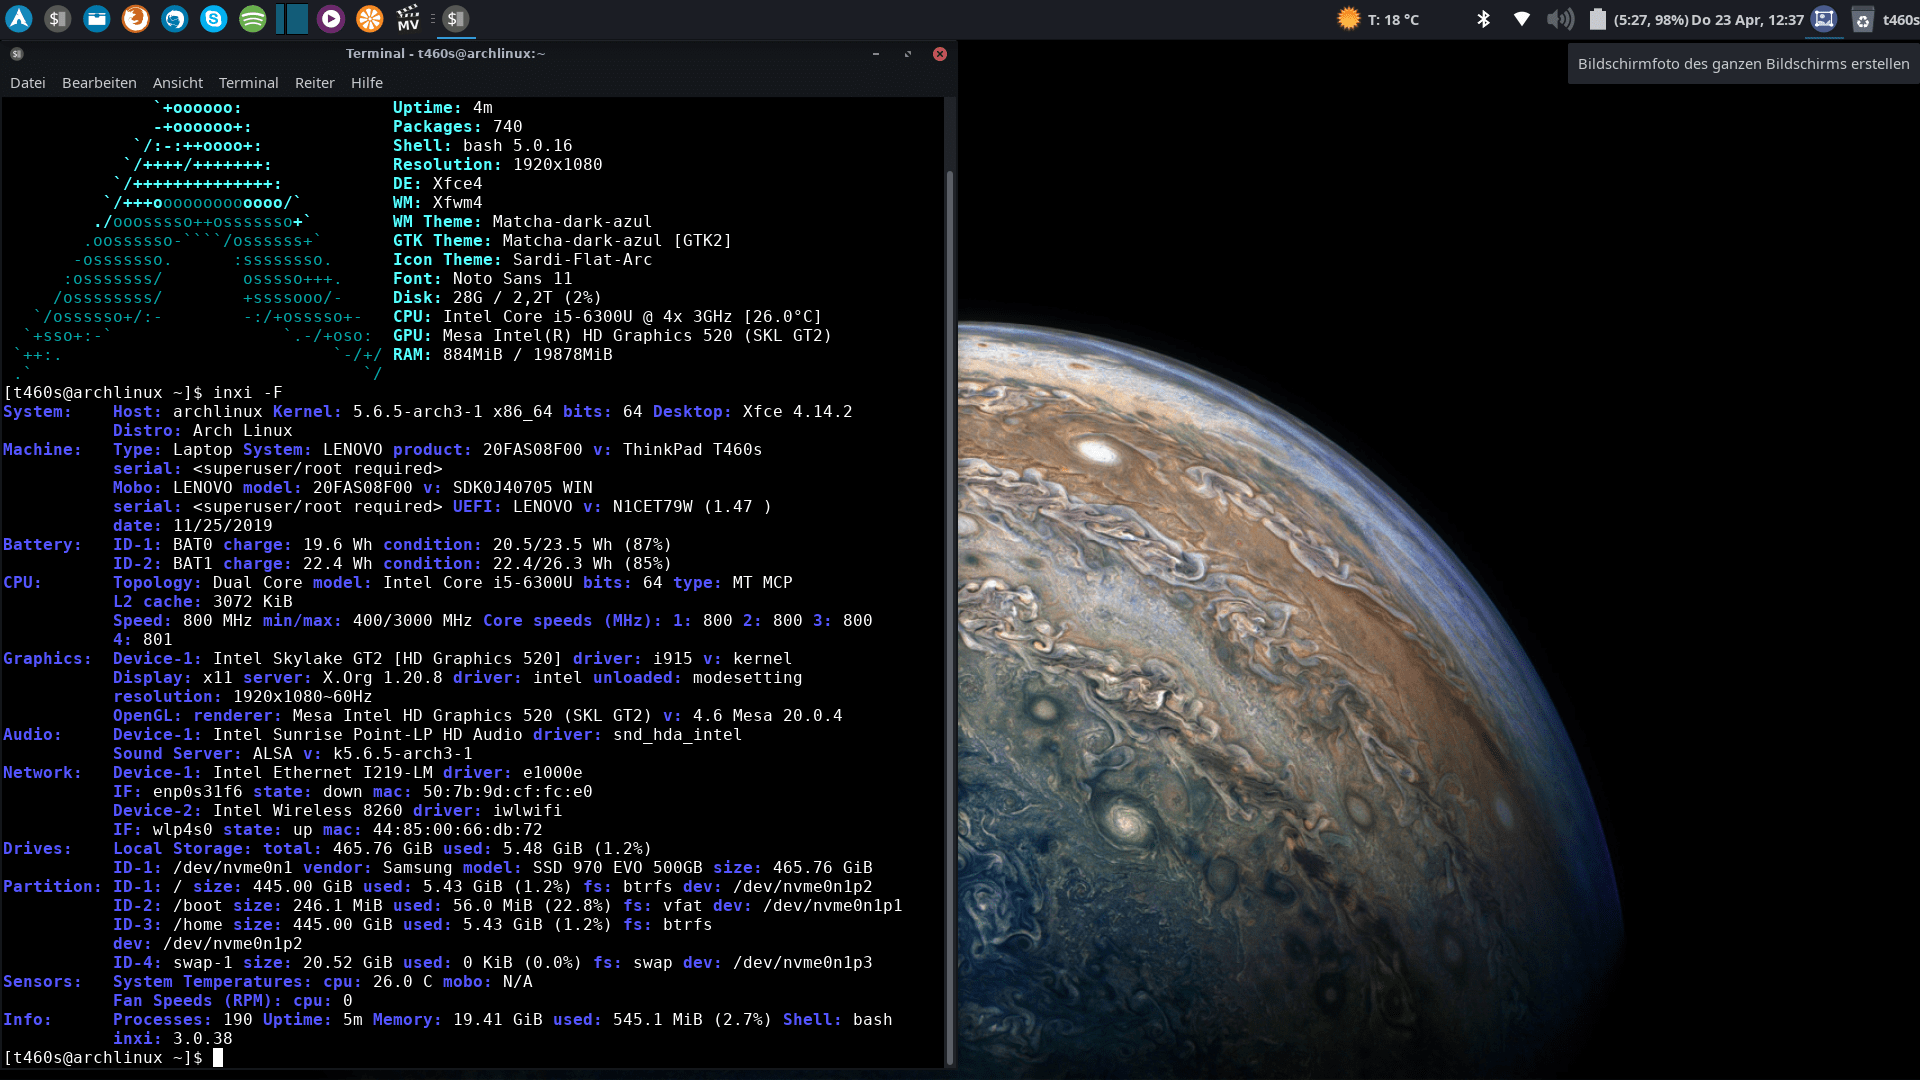This screenshot has width=1920, height=1080.
Task: Click the 'inxi -F' command text
Action: click(x=247, y=393)
